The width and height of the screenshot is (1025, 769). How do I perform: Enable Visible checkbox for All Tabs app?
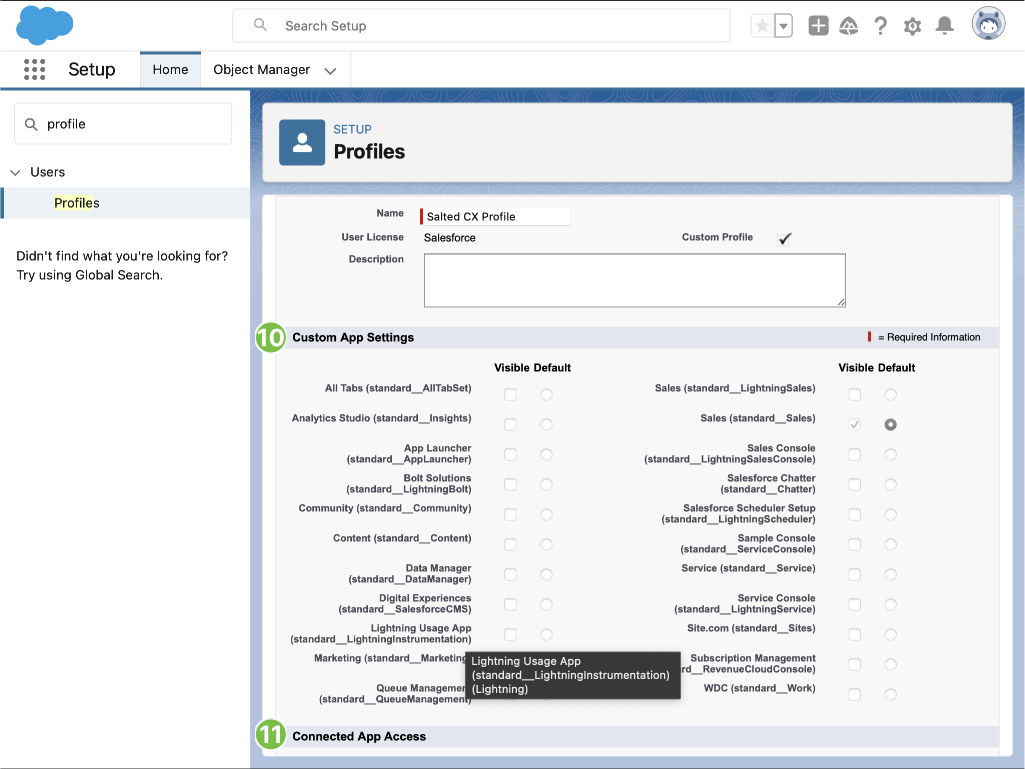510,394
